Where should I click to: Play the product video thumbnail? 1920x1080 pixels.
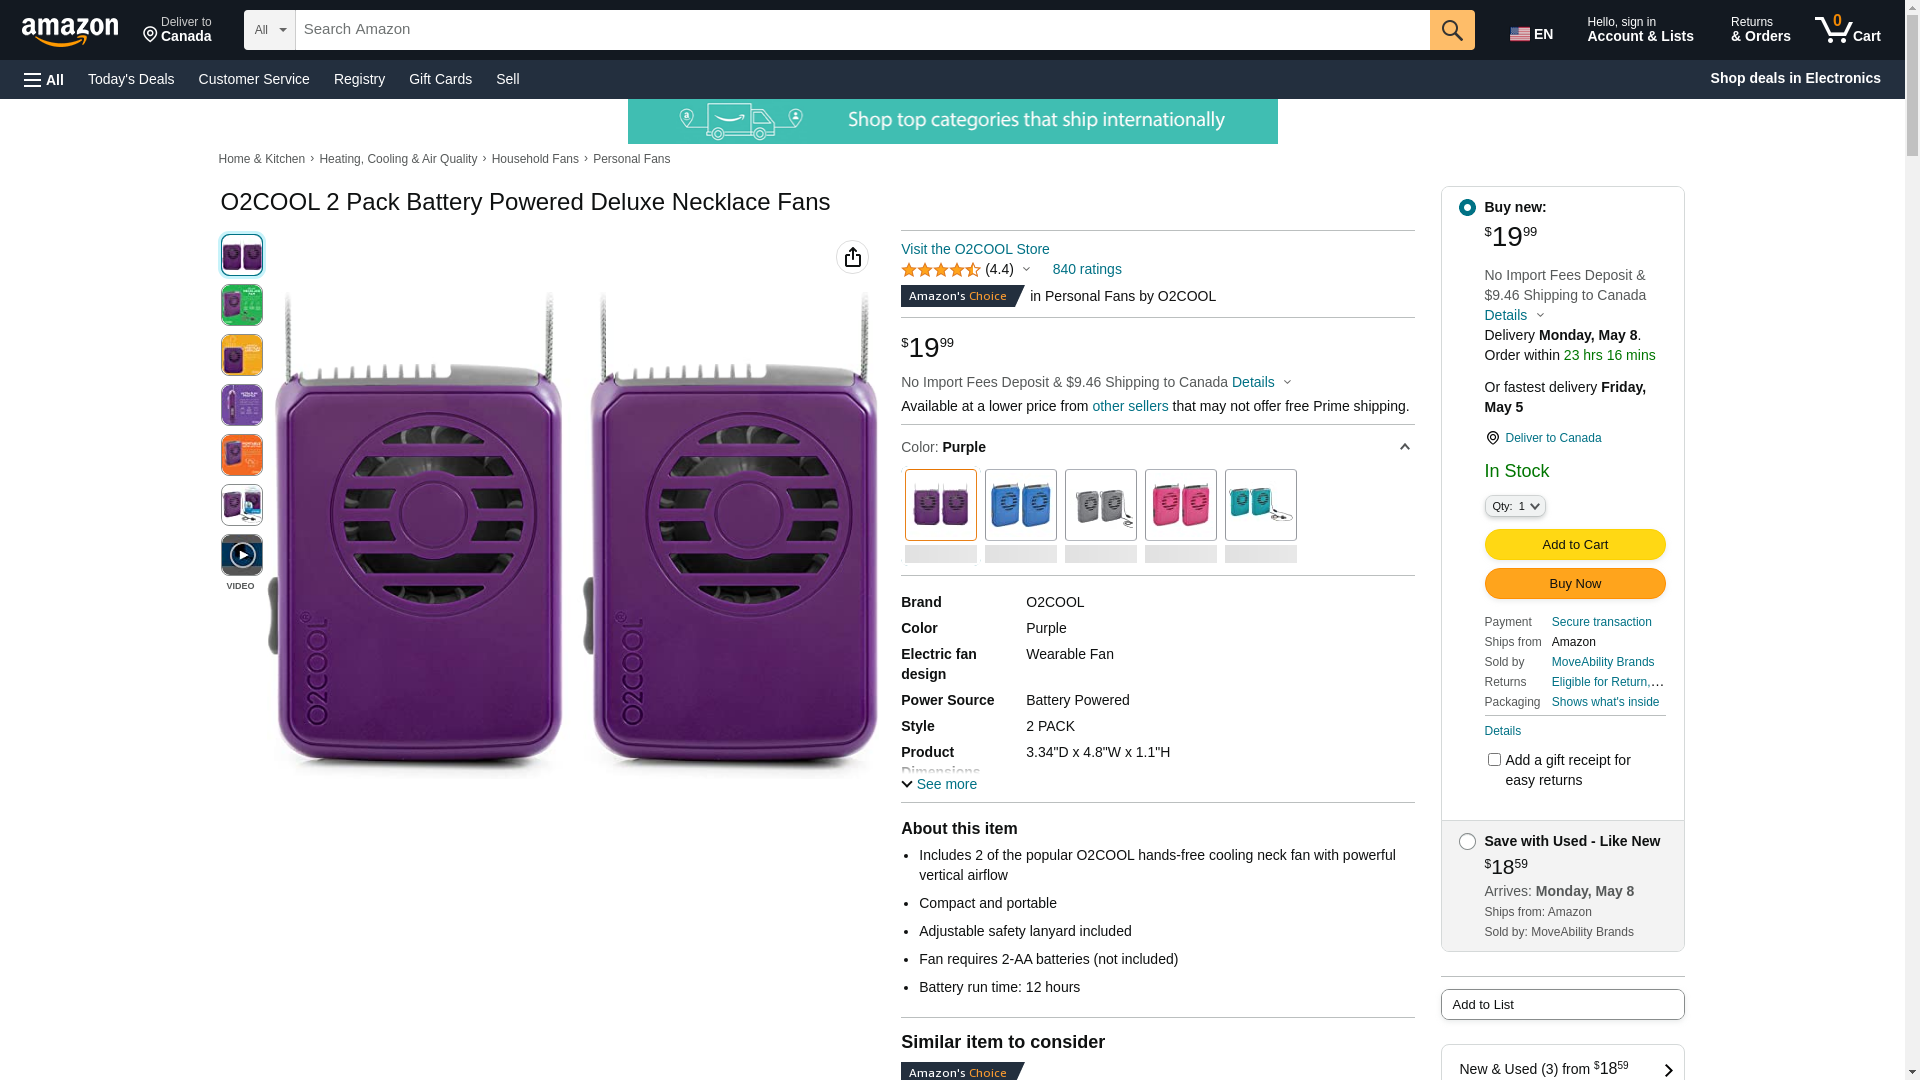pyautogui.click(x=242, y=555)
